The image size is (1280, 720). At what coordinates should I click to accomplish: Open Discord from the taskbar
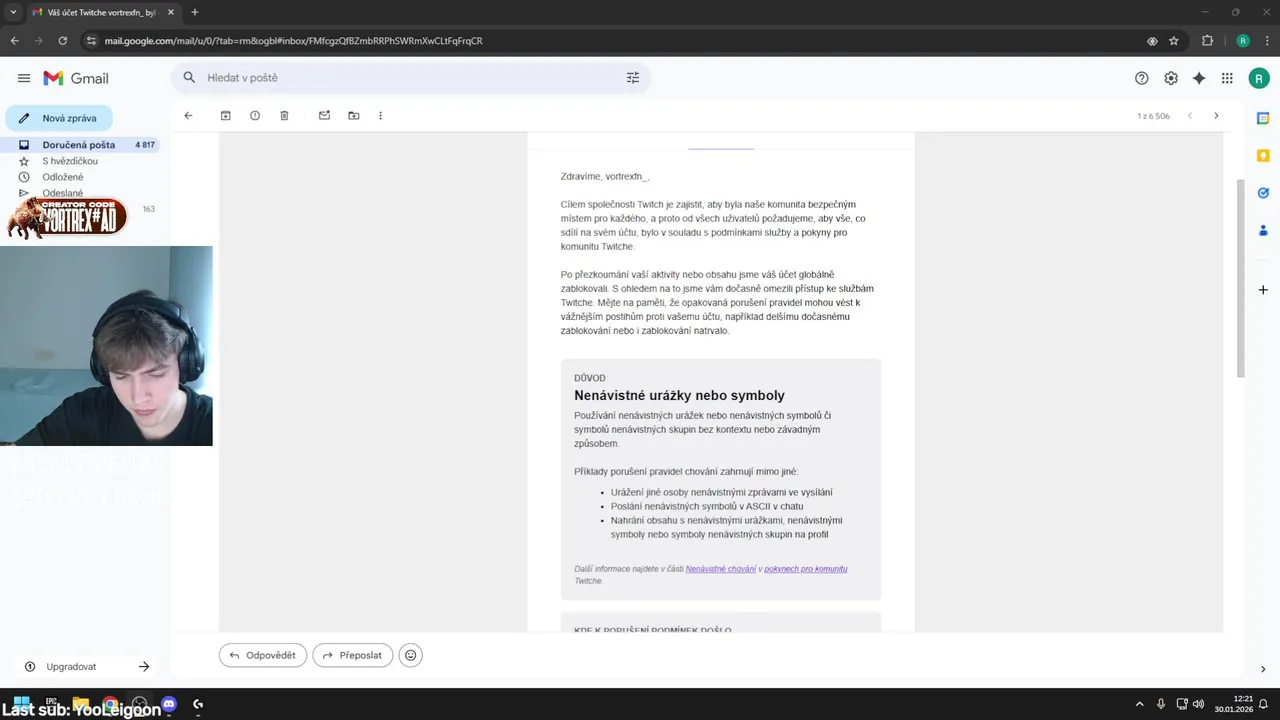click(x=169, y=704)
